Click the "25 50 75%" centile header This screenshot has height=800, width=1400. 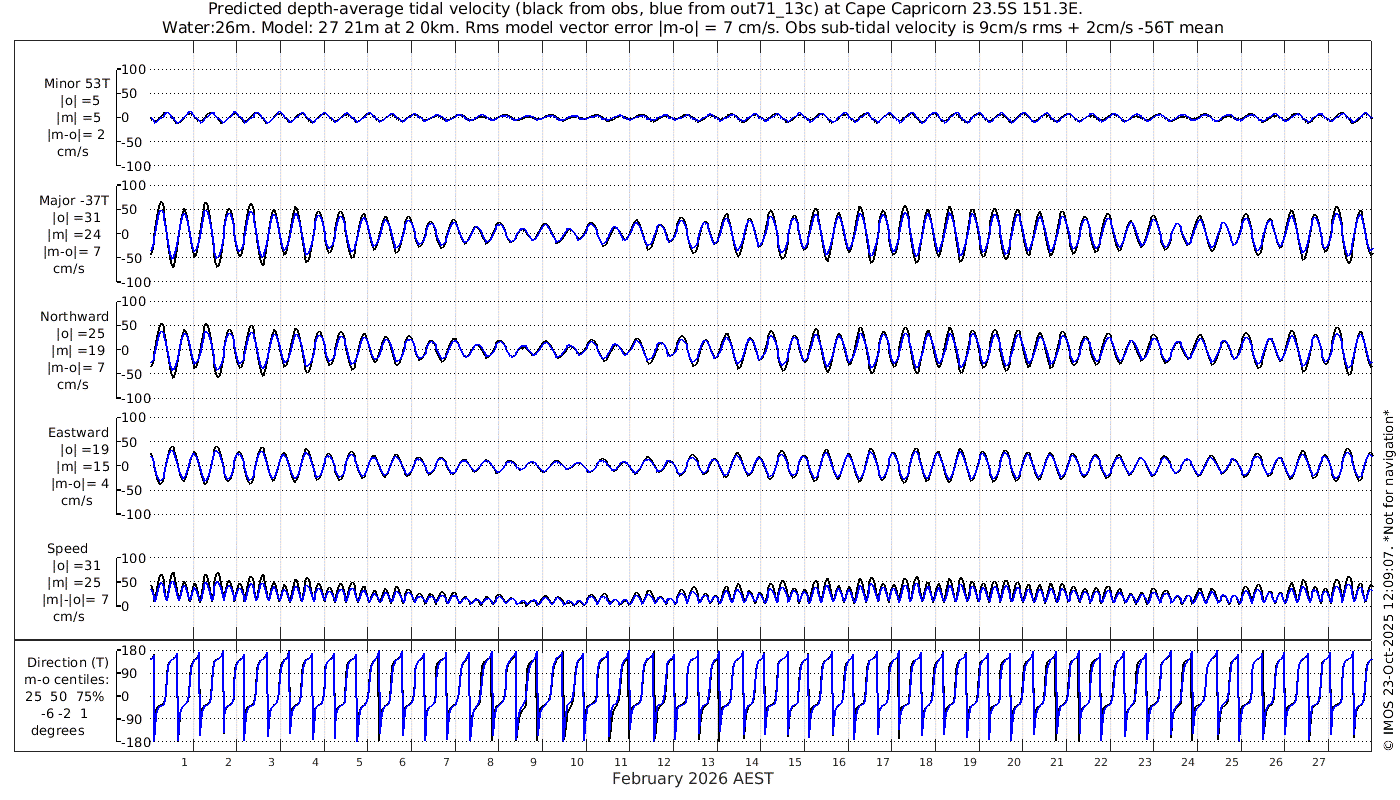point(65,695)
